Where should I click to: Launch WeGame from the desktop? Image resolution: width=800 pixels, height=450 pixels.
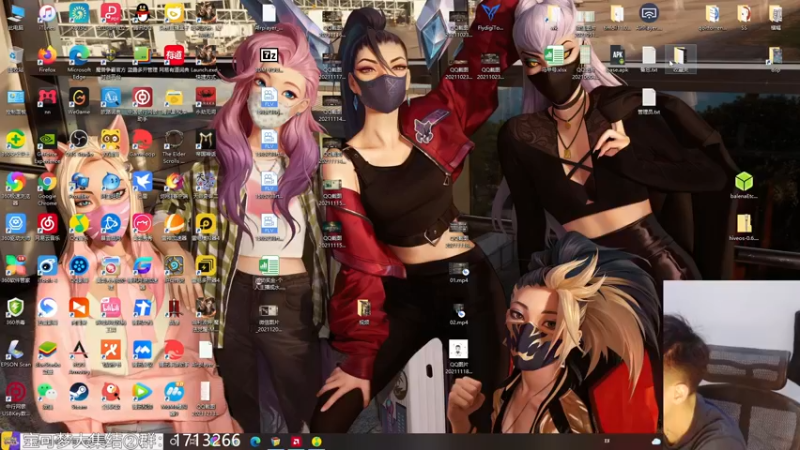tap(79, 97)
